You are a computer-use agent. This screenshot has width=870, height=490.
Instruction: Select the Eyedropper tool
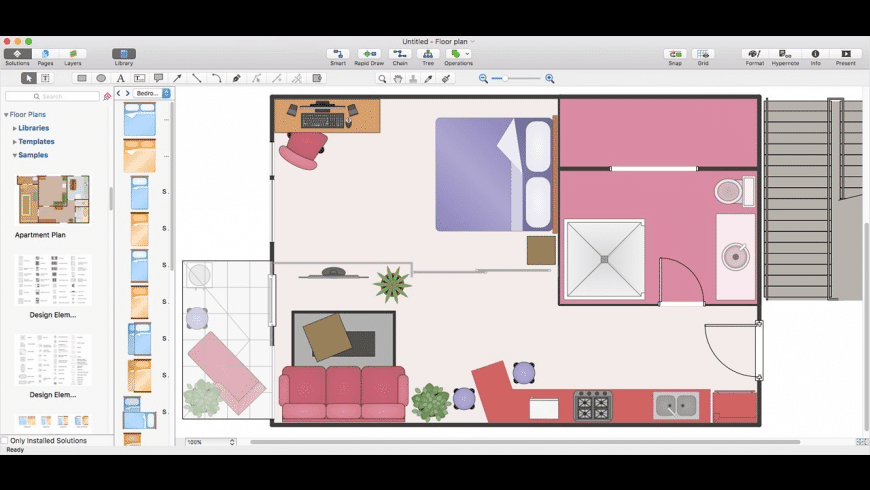click(428, 79)
